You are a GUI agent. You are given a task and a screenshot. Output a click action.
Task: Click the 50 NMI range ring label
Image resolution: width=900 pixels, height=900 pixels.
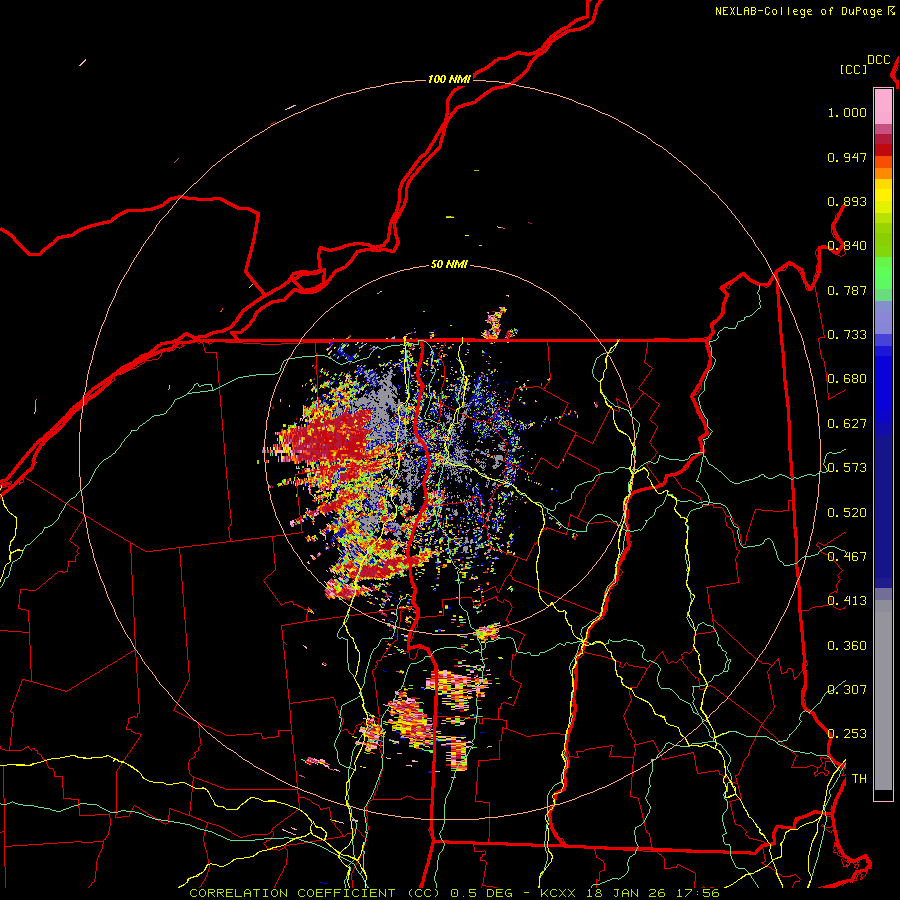pos(449,264)
